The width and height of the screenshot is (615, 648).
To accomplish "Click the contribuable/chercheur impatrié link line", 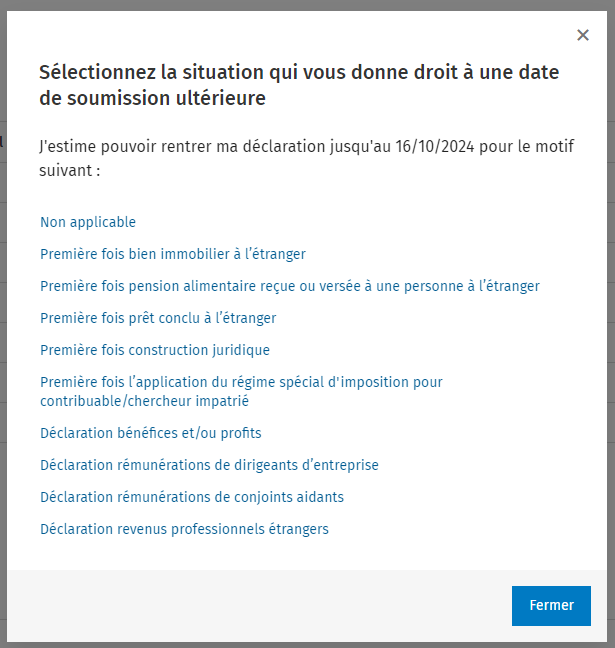I will click(144, 401).
